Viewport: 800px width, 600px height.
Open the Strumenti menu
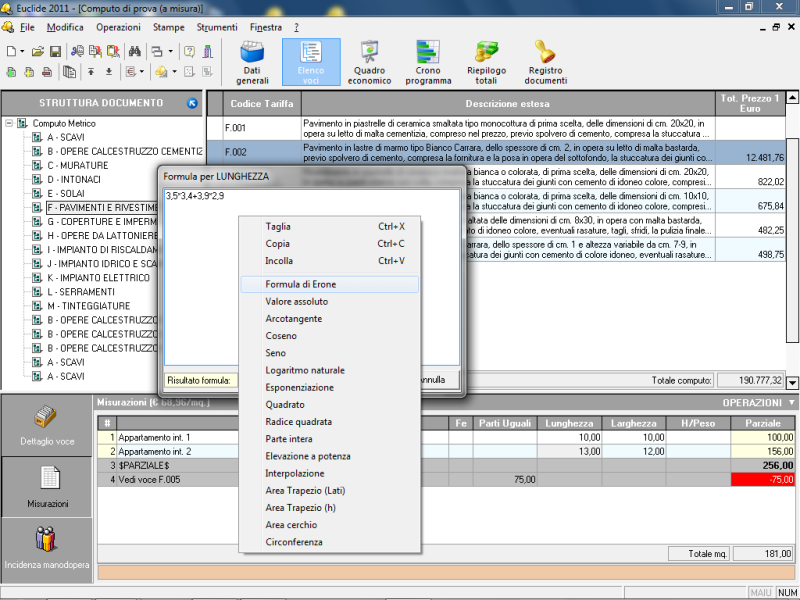click(217, 27)
